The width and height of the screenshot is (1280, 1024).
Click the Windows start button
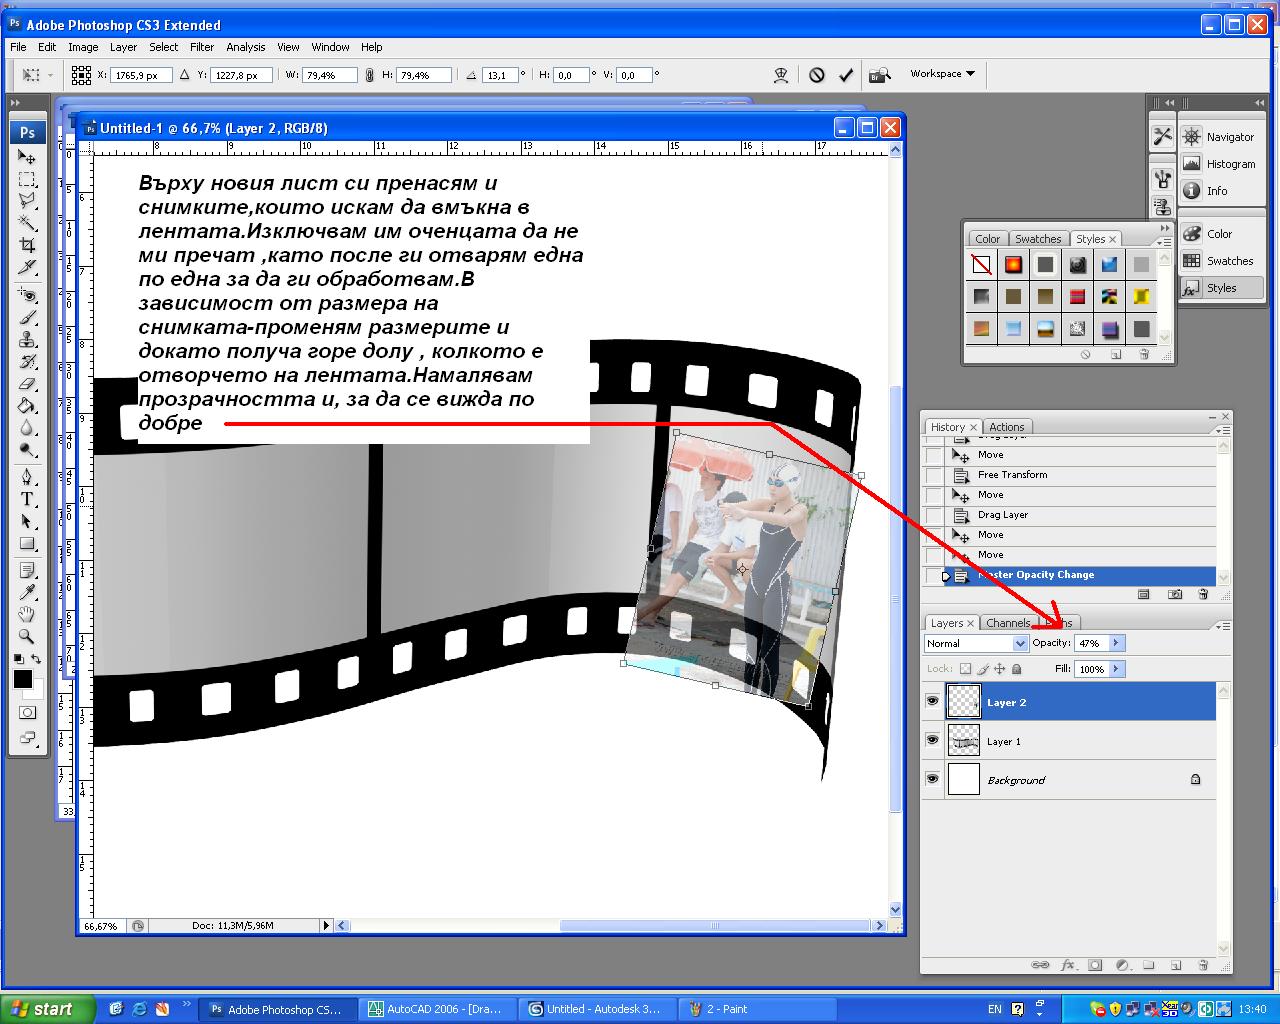tap(47, 1009)
